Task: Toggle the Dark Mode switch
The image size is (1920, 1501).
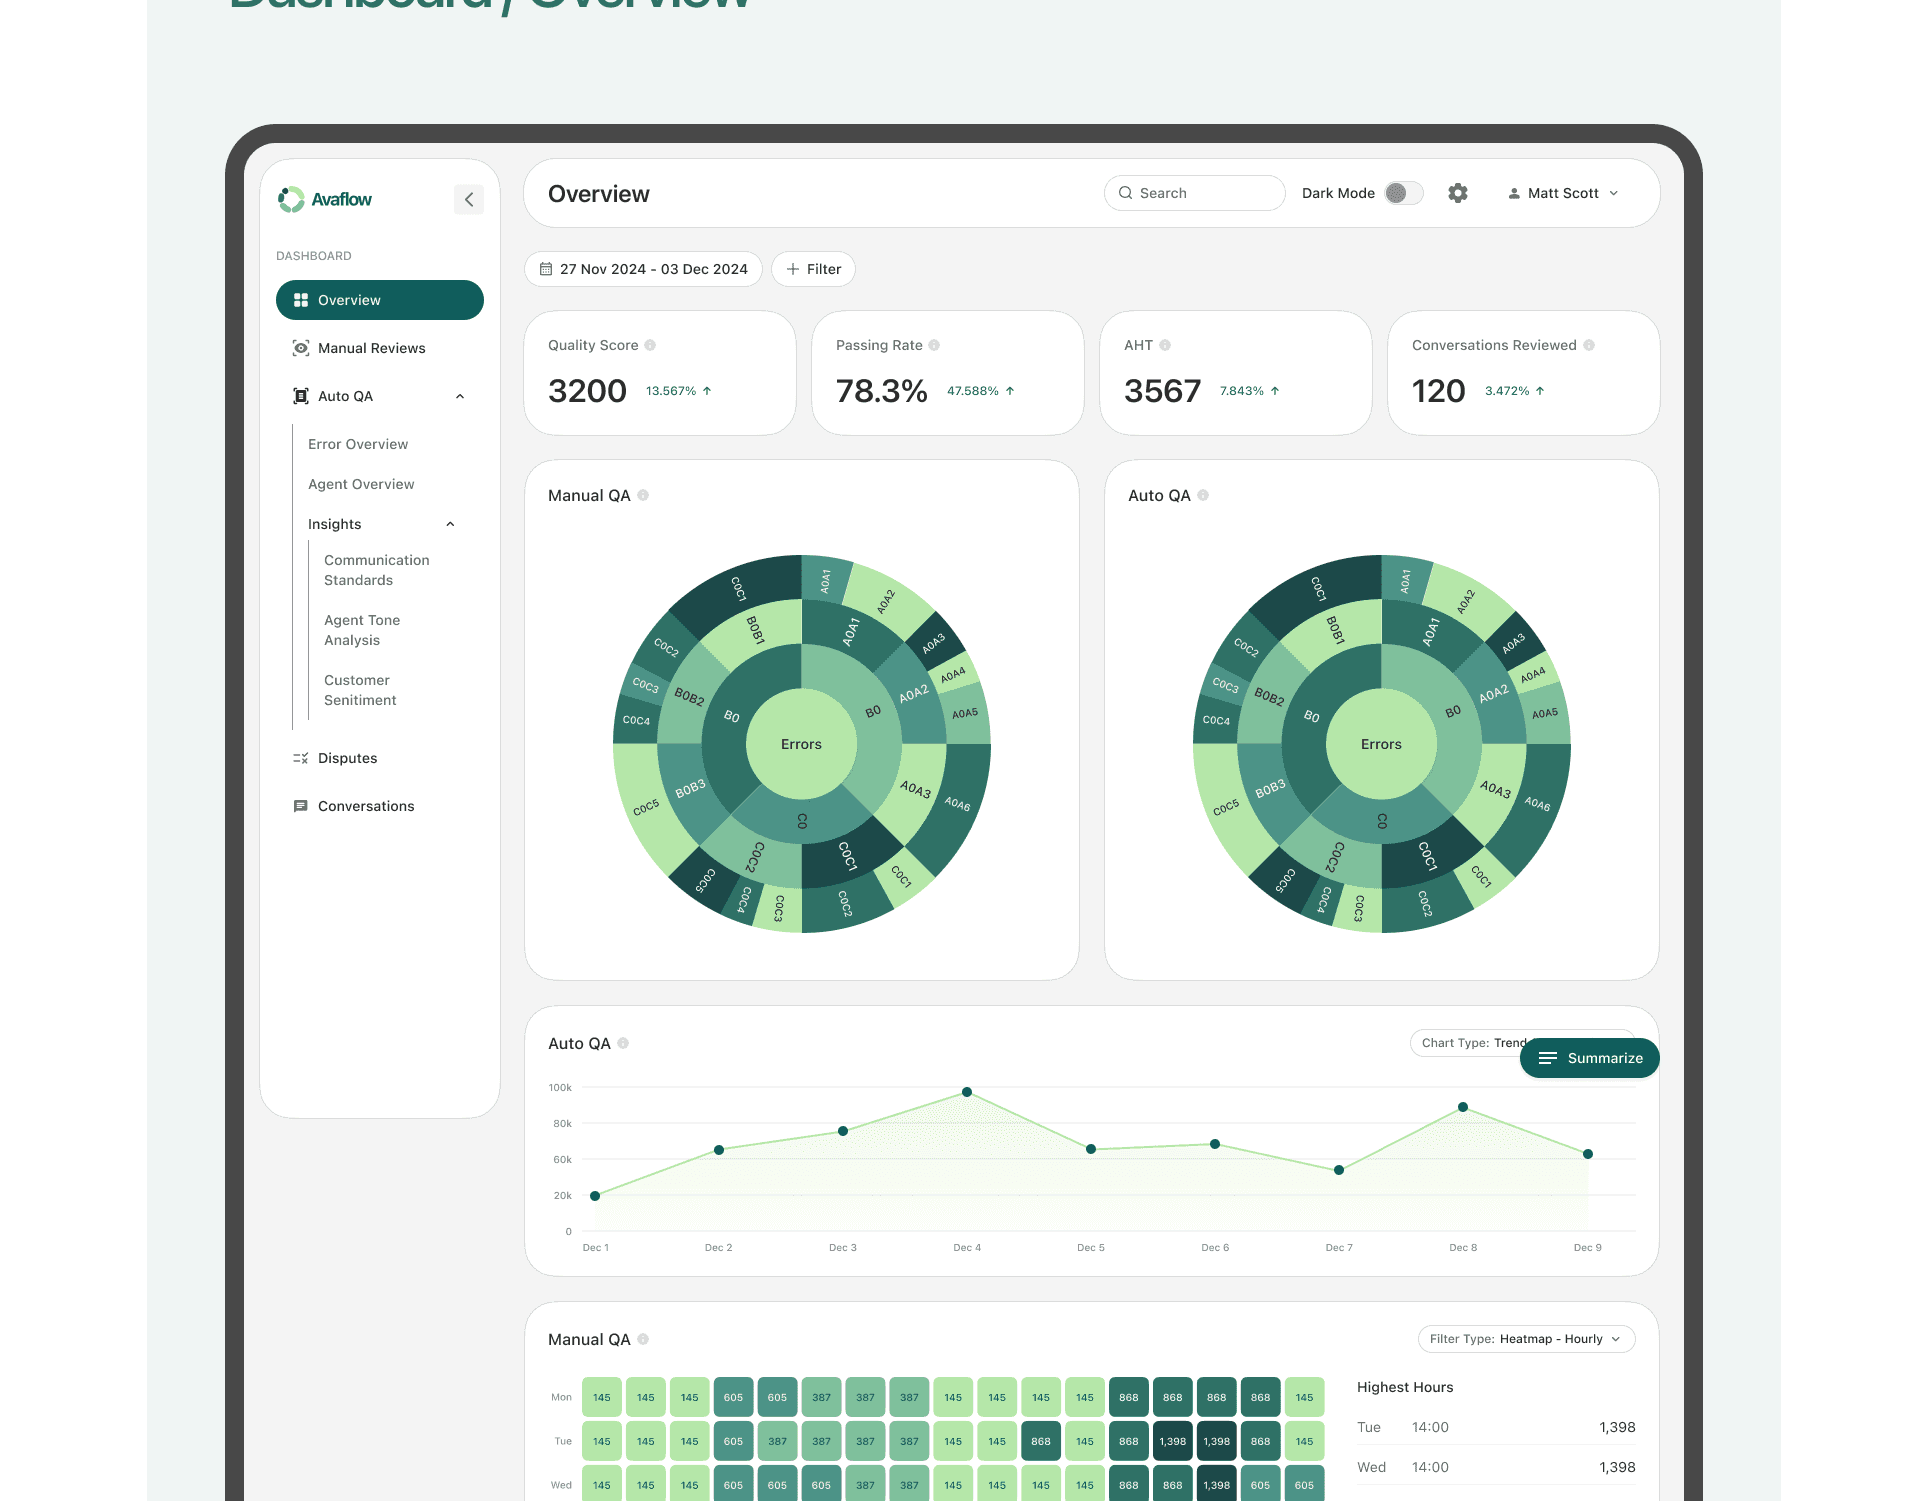Action: point(1403,193)
